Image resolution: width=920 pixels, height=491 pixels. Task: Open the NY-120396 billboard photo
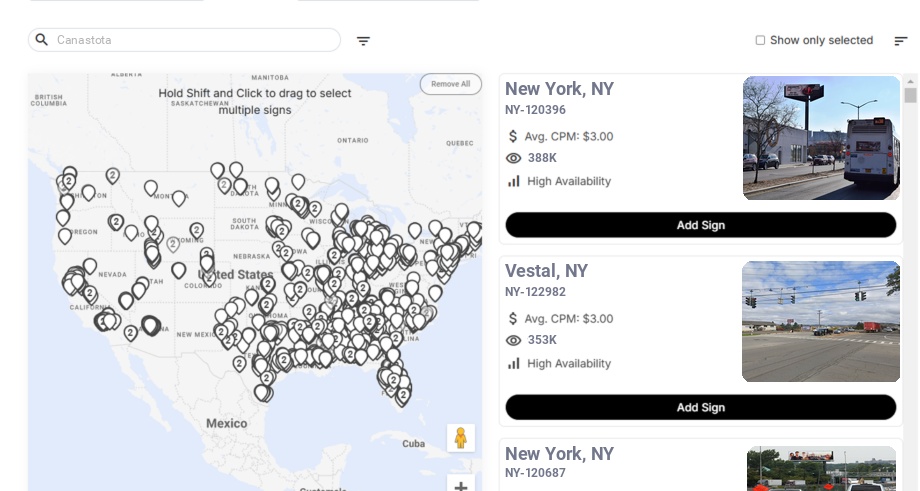pos(821,138)
